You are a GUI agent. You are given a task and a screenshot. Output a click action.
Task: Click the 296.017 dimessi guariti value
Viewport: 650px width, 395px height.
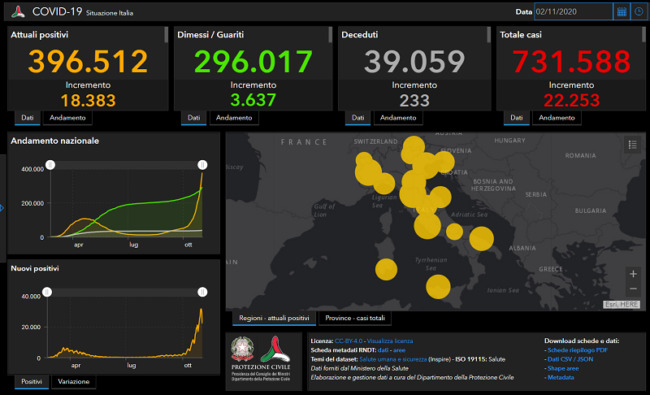click(x=253, y=61)
